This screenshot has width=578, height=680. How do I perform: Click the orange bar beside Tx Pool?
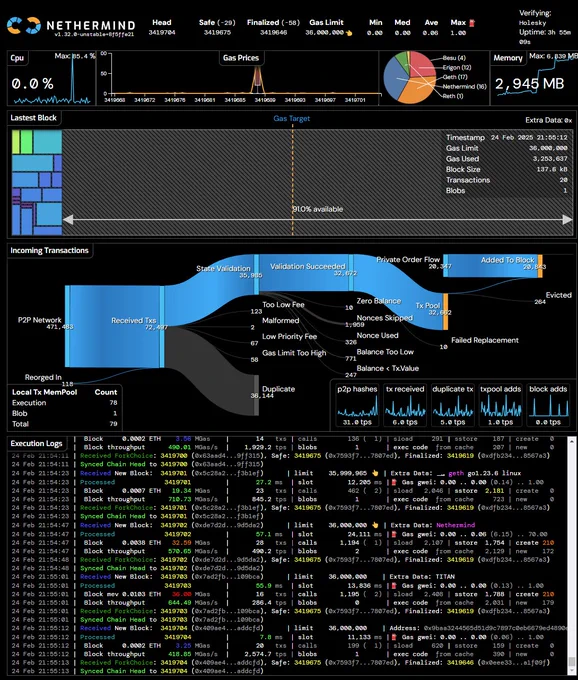click(x=446, y=311)
